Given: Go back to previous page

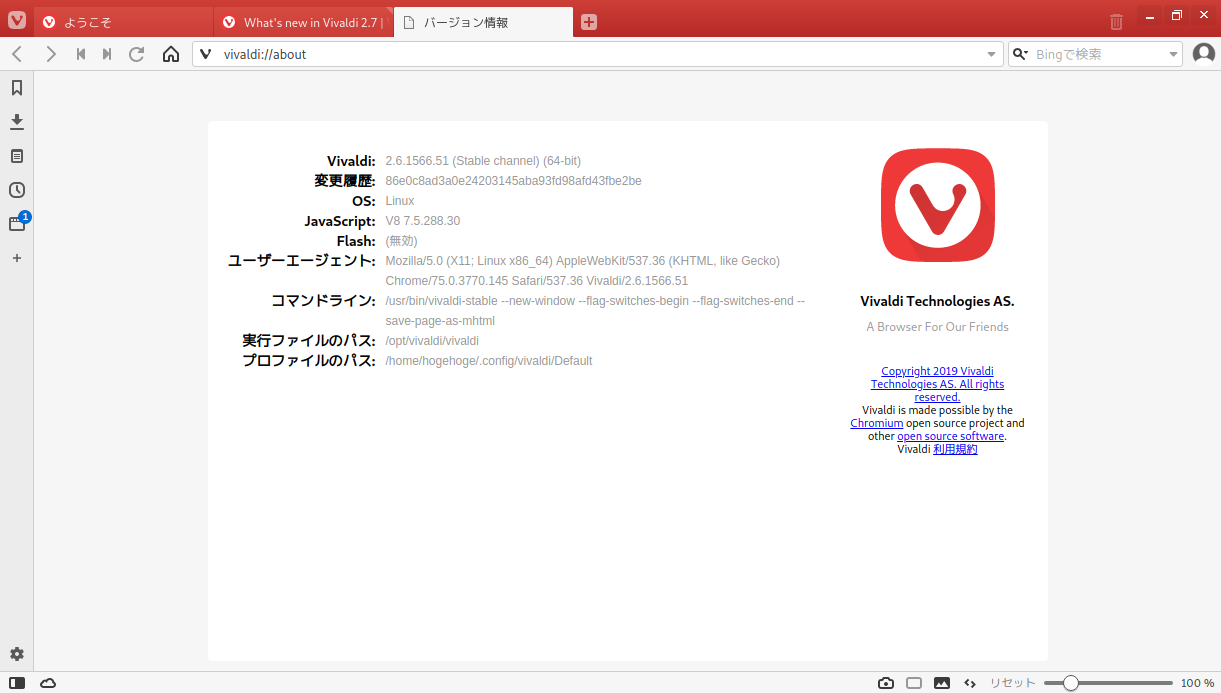Looking at the screenshot, I should 17,54.
